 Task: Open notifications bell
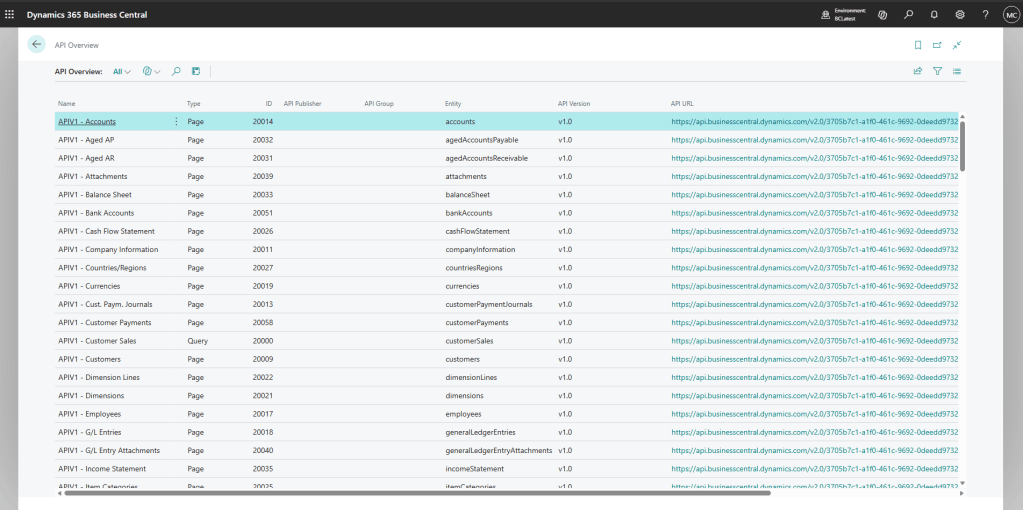click(934, 14)
